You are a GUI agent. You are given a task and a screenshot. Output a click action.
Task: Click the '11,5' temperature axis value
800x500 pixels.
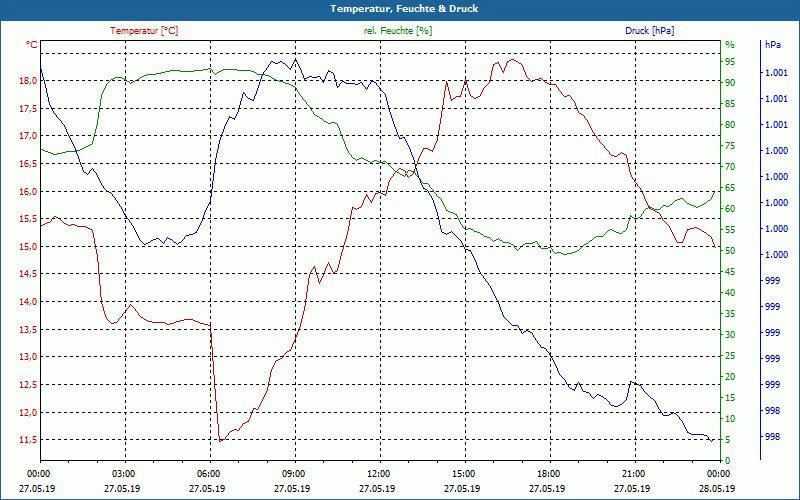click(29, 440)
